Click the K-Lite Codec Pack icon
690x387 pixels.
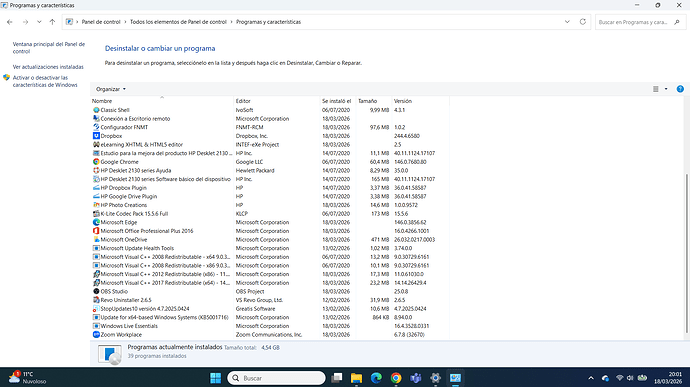tap(96, 214)
